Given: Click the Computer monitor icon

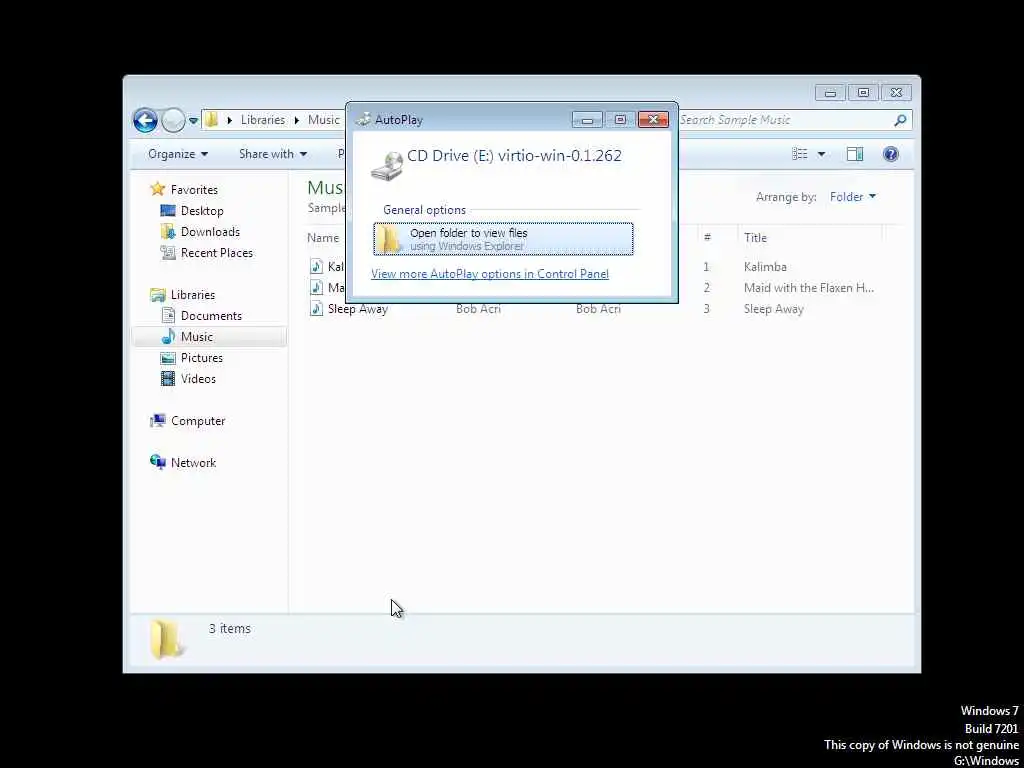Looking at the screenshot, I should 157,421.
